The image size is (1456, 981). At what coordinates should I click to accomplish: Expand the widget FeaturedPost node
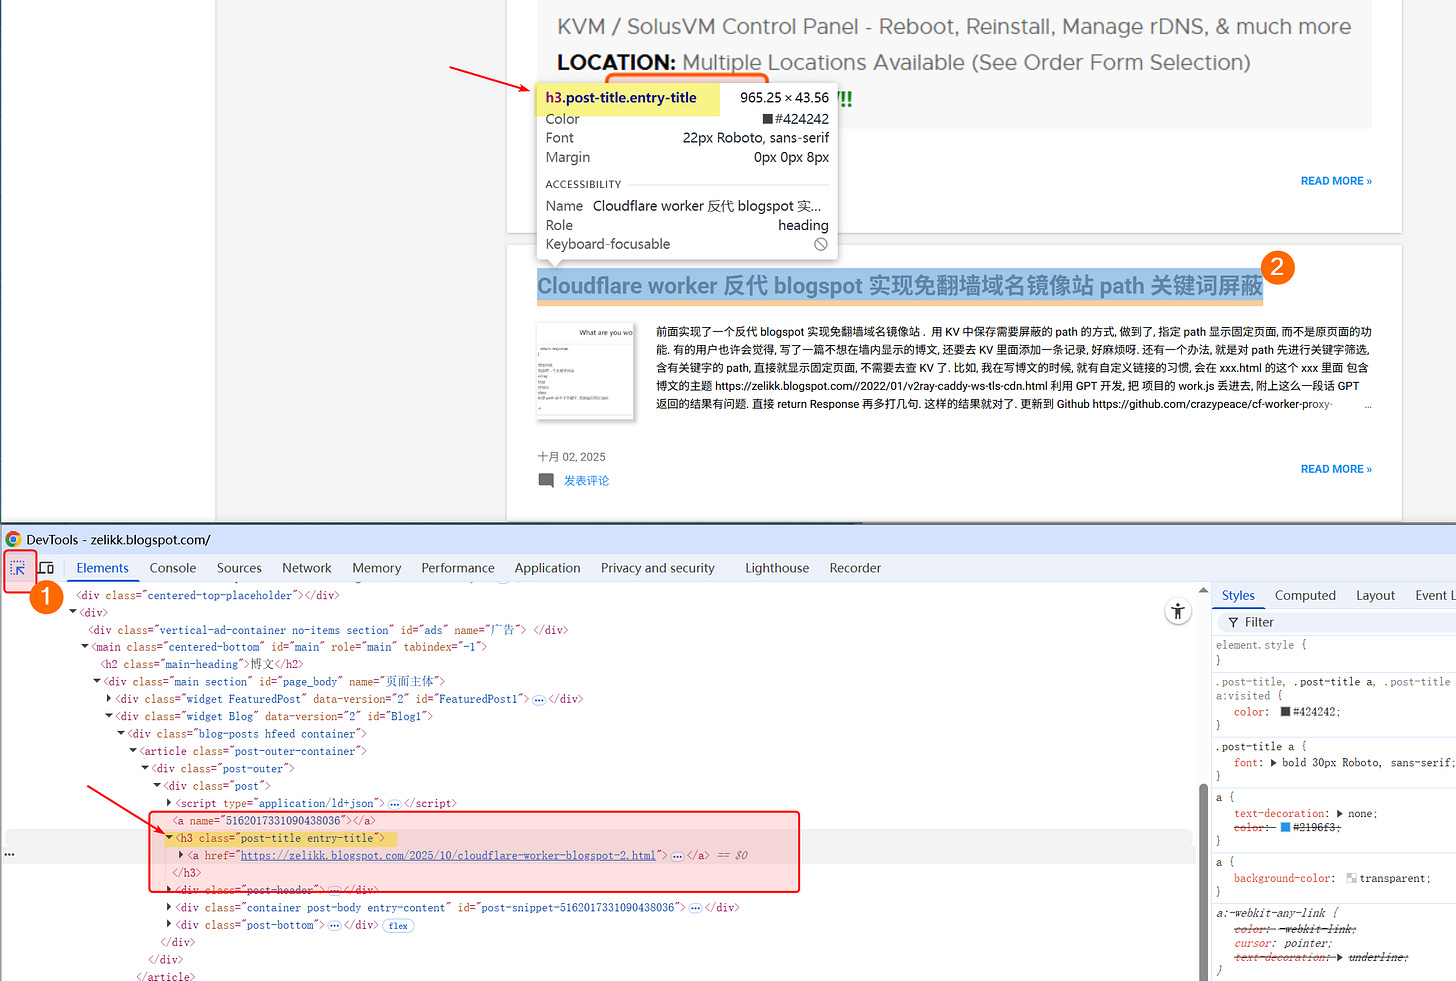[109, 699]
